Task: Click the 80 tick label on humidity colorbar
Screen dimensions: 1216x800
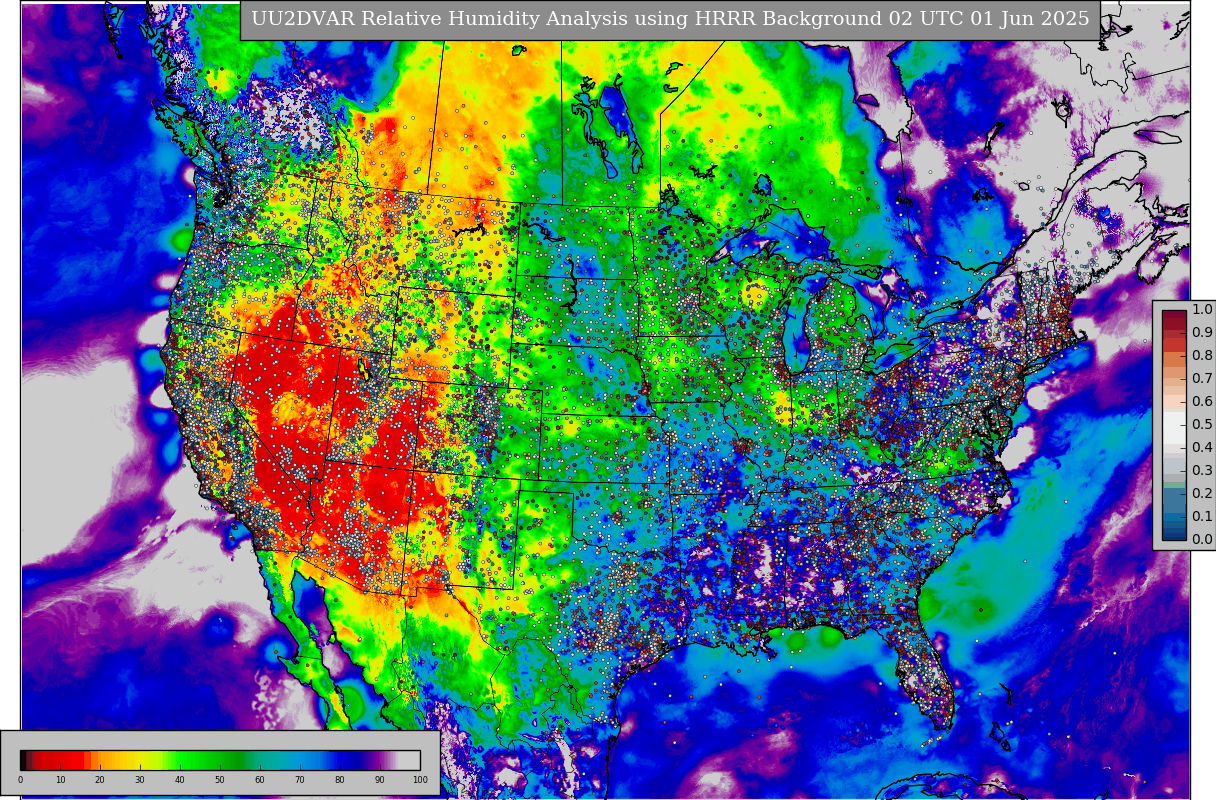Action: (340, 780)
